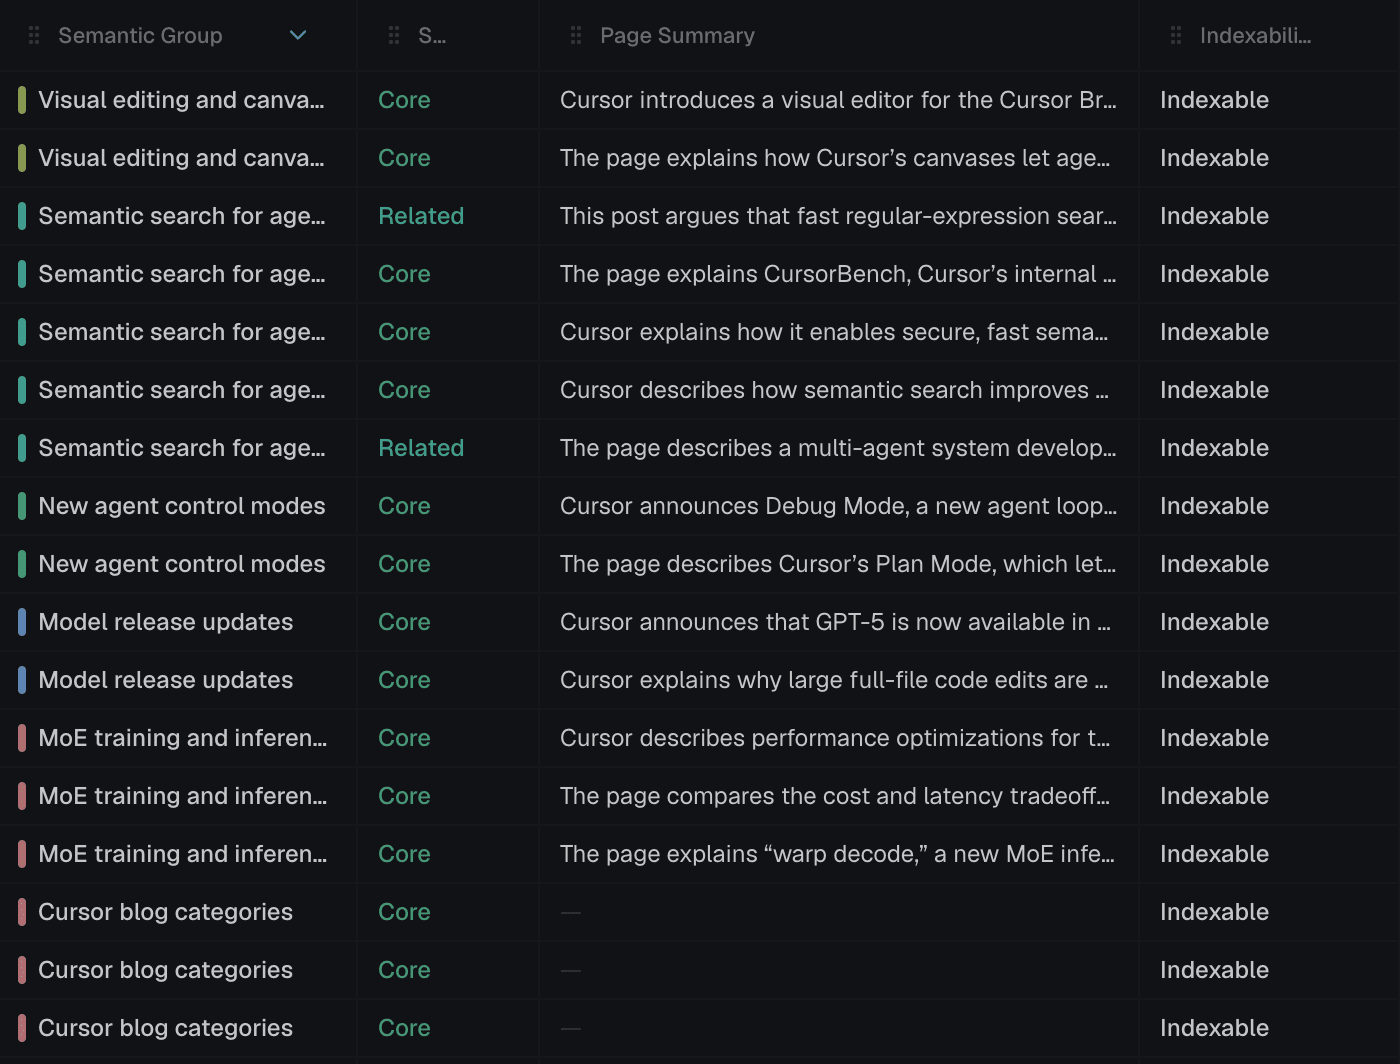Click the red tag on the warp decode row
Screen dimensions: 1400x1064
pyautogui.click(x=22, y=854)
